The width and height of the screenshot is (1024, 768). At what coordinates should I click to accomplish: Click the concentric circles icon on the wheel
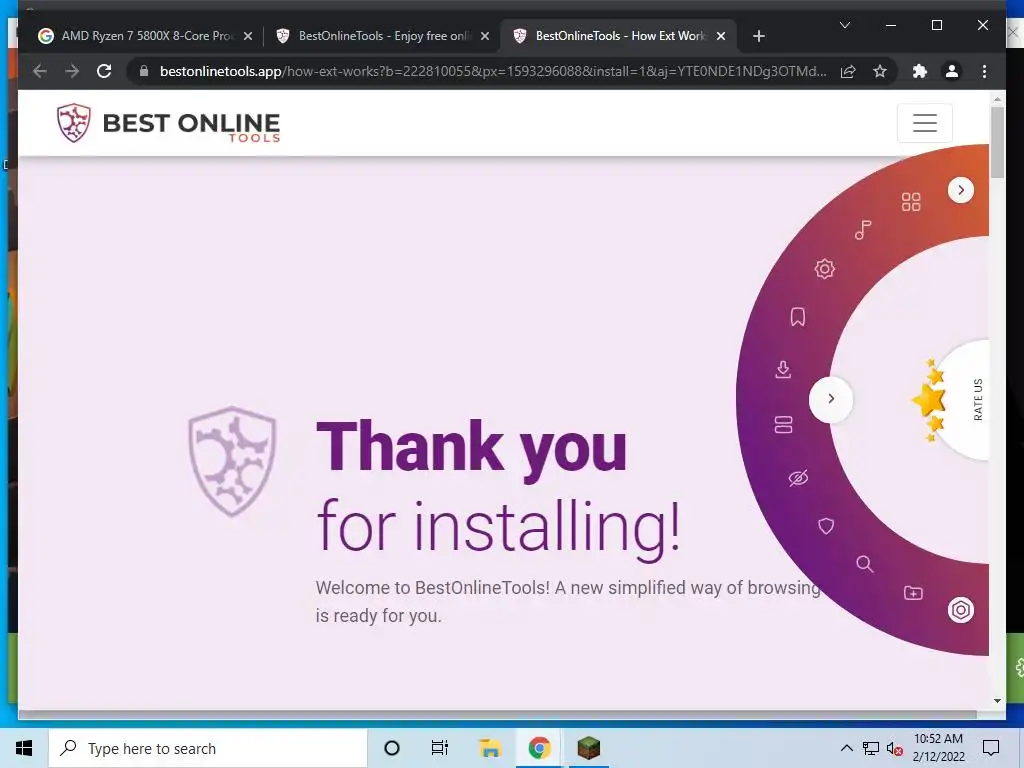[x=961, y=610]
